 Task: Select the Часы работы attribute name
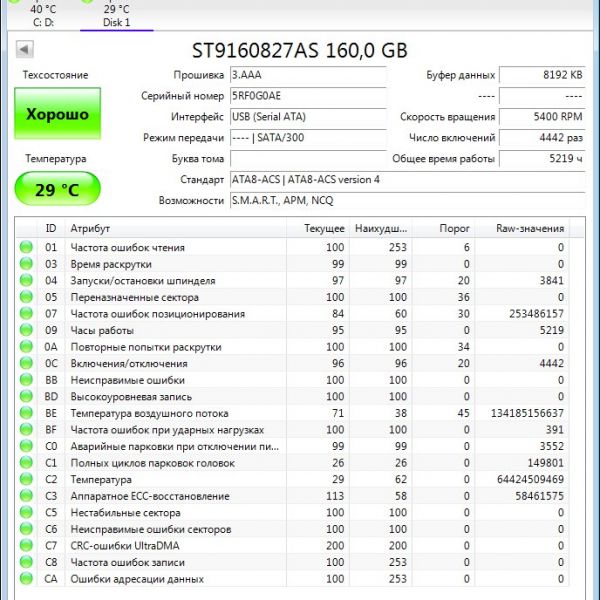coord(102,331)
